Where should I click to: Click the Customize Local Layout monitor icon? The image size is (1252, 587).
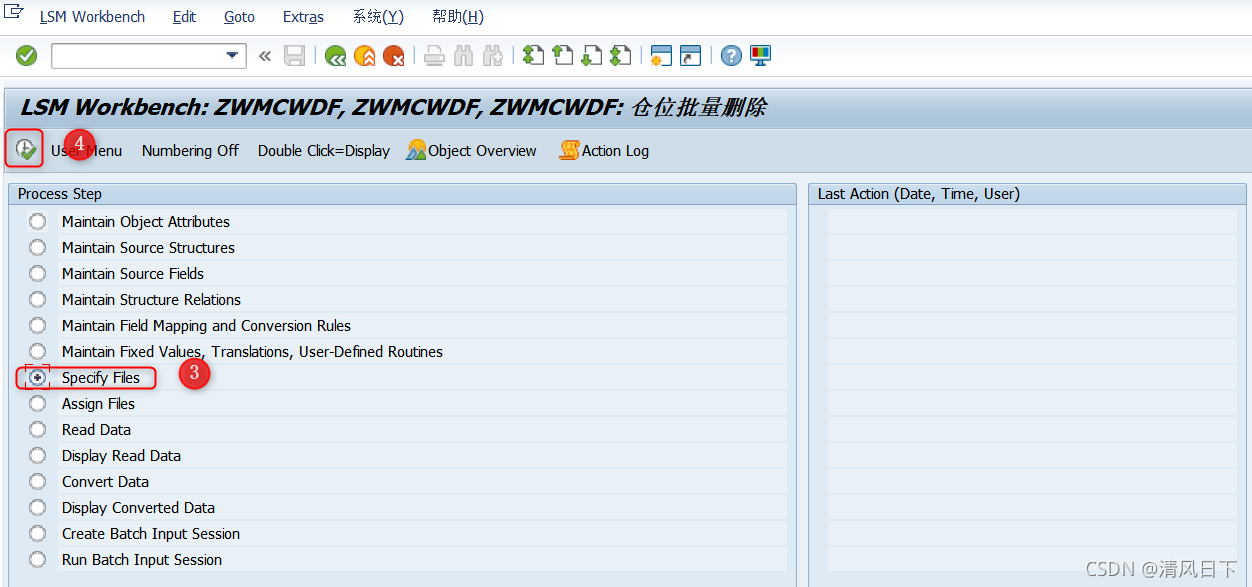coord(760,56)
